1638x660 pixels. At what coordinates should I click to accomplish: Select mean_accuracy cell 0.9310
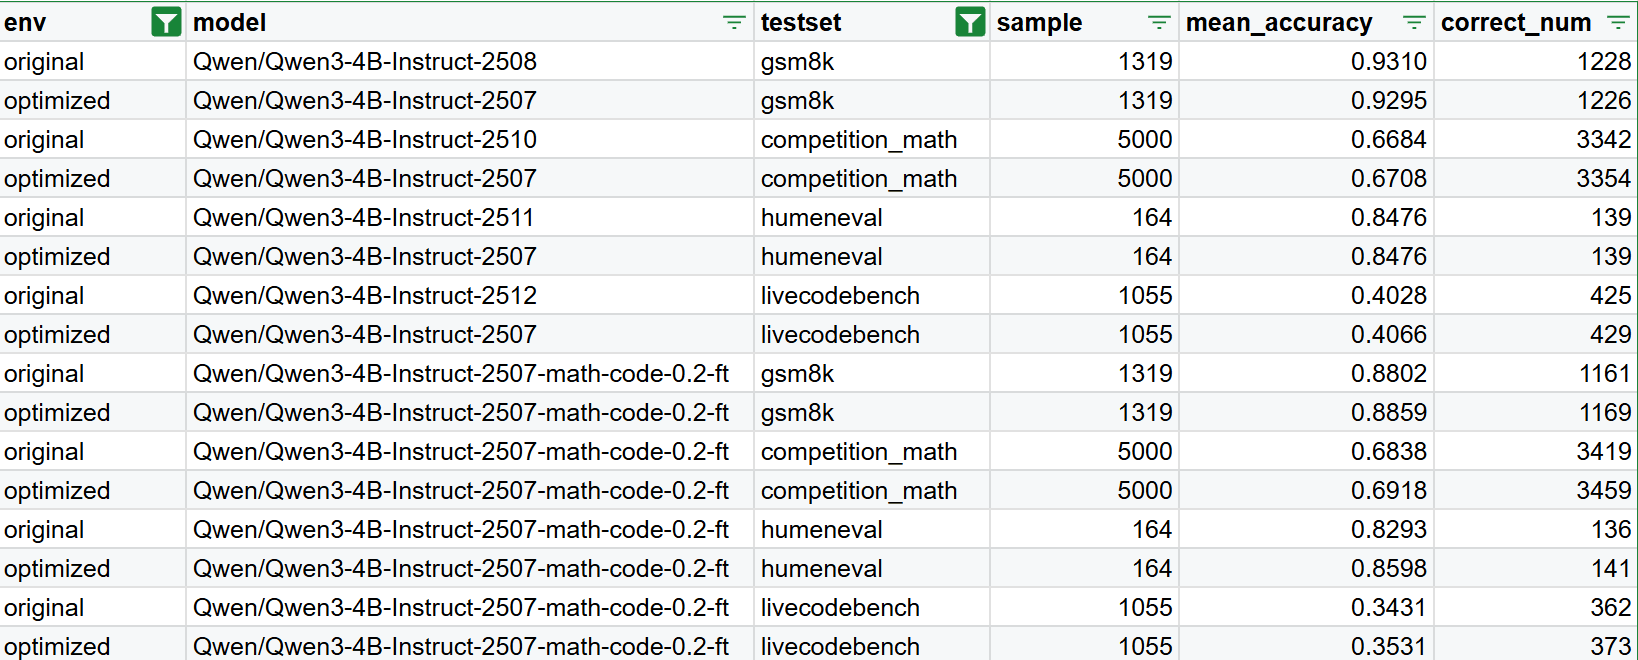pyautogui.click(x=1307, y=61)
